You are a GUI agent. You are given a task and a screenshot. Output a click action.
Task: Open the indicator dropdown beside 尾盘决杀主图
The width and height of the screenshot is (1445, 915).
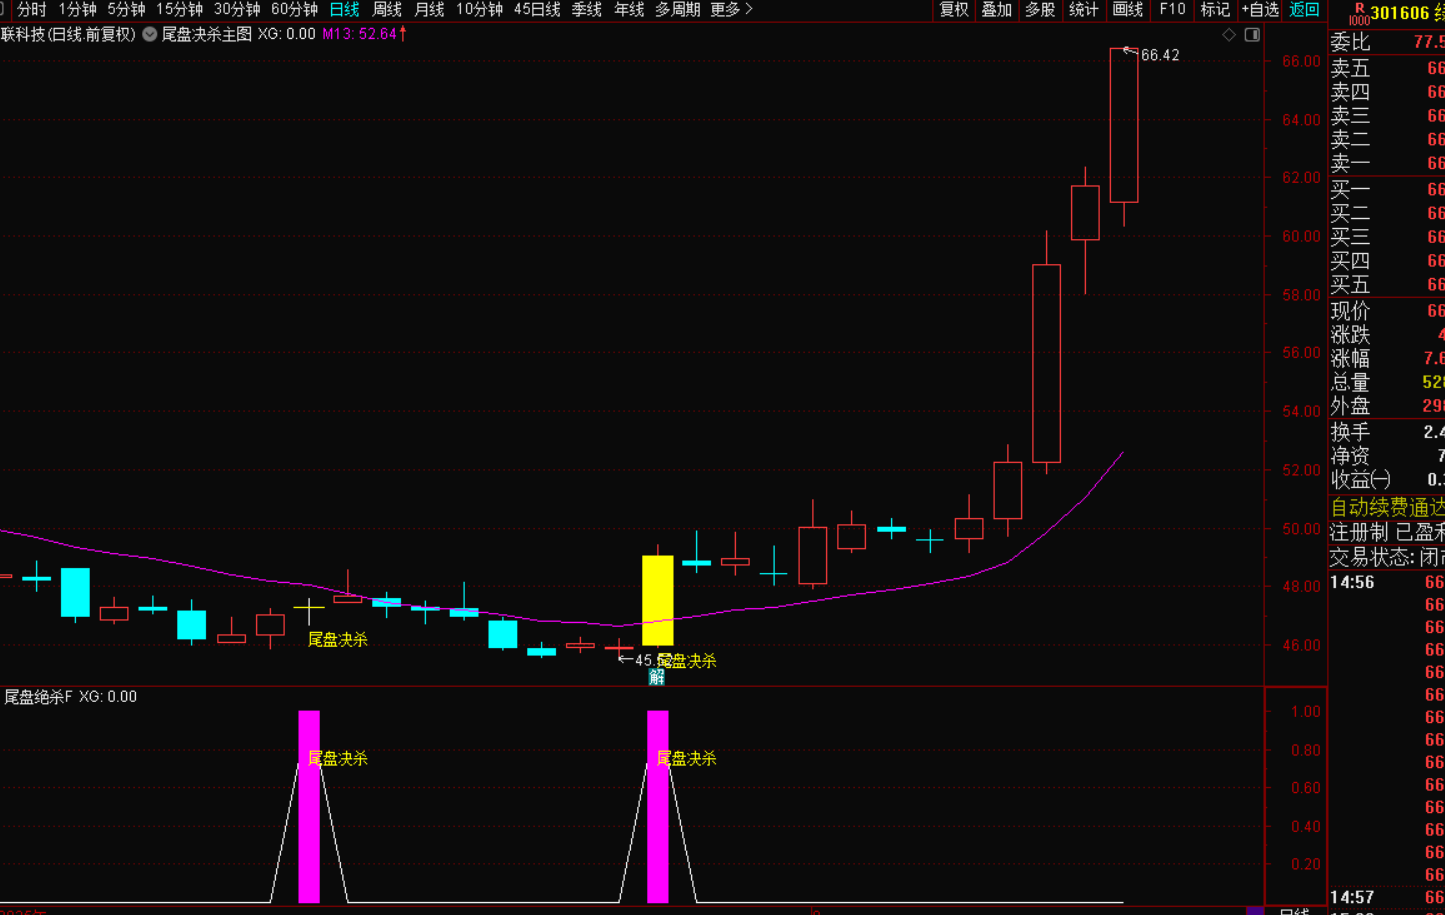click(149, 34)
